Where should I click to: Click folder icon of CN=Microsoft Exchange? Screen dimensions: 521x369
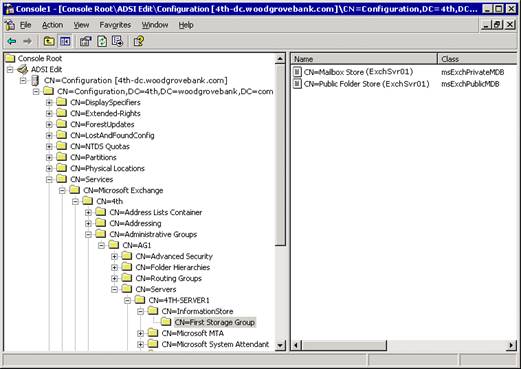74,190
